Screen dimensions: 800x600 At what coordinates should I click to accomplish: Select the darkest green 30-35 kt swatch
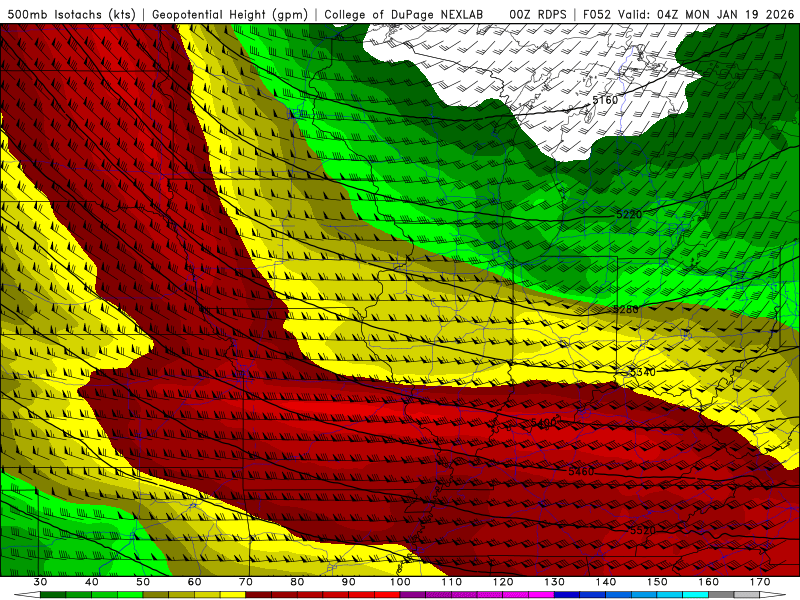tap(53, 595)
